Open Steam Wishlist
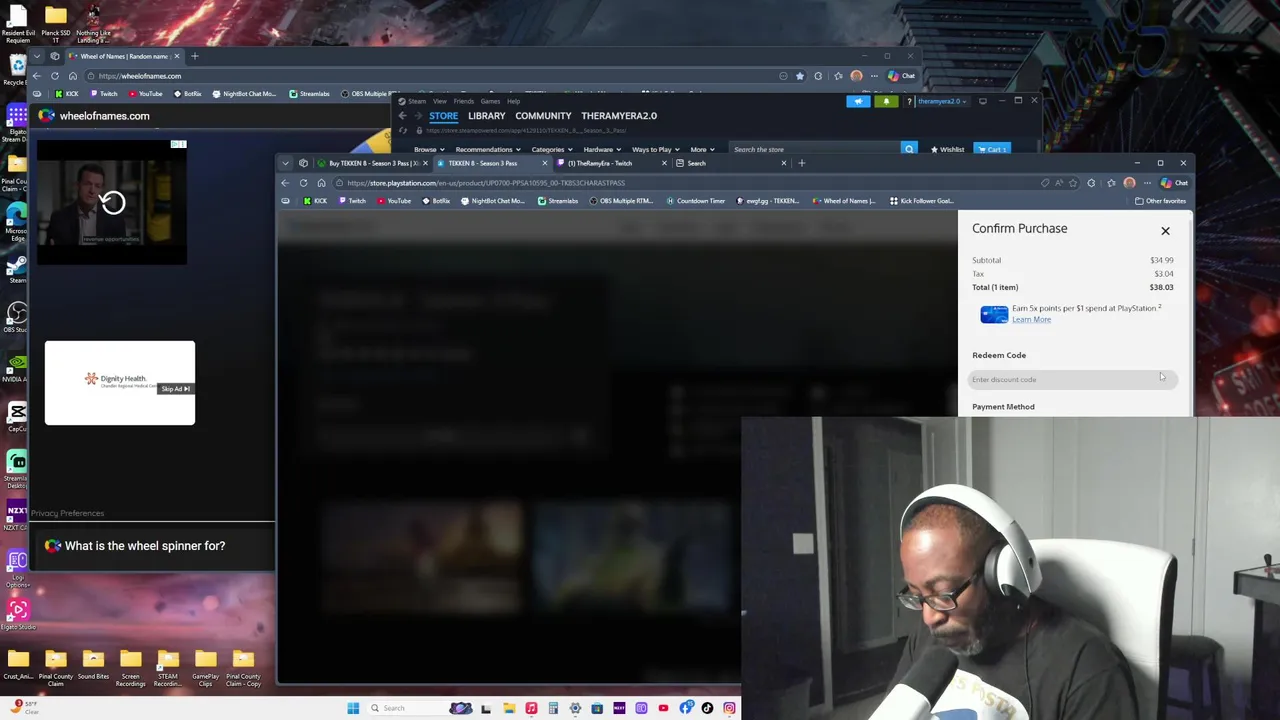 click(947, 150)
